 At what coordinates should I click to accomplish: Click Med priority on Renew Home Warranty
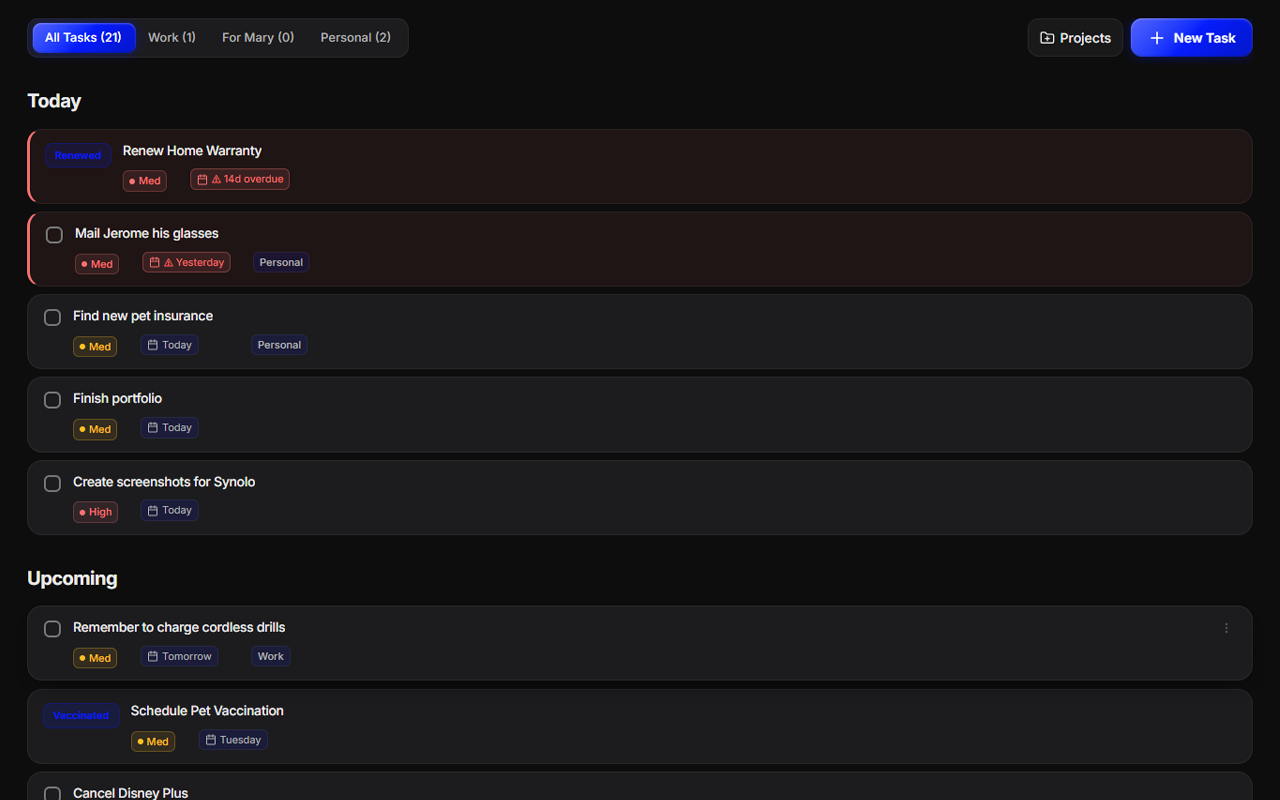(145, 181)
